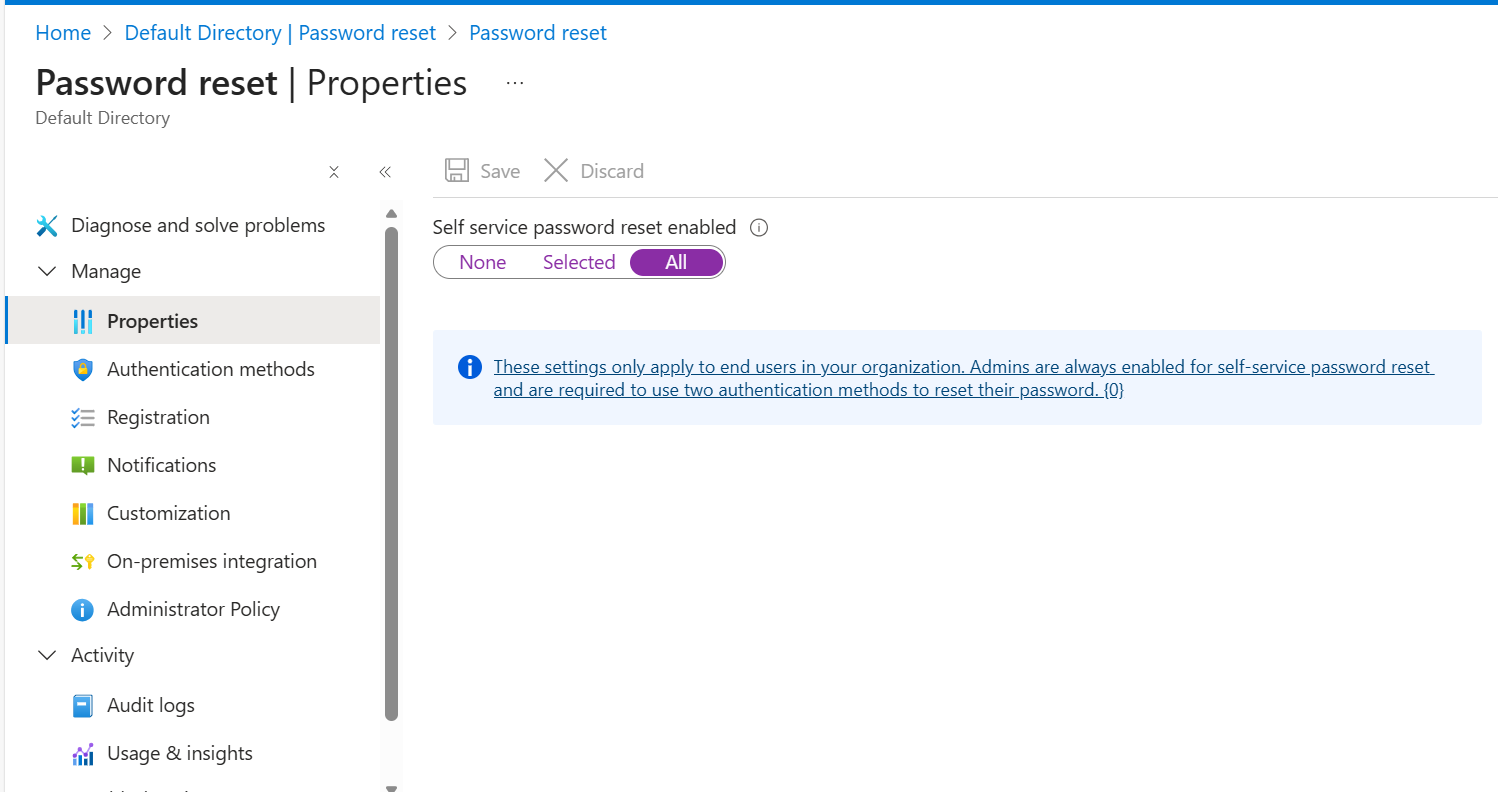Collapse the Activity section chevron
Viewport: 1498px width, 792px height.
coord(47,656)
